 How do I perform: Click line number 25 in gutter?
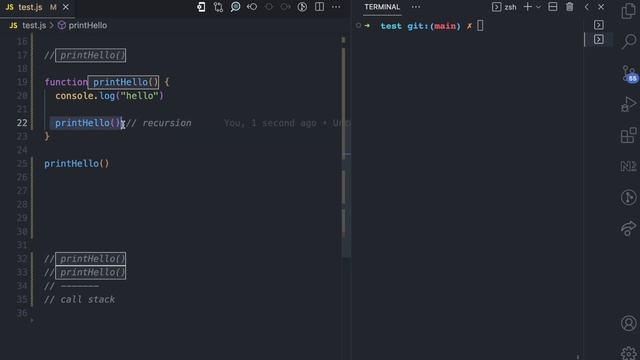[x=22, y=164]
